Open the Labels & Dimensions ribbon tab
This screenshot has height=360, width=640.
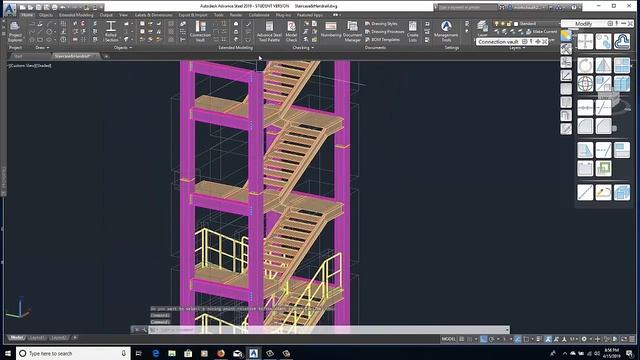(153, 15)
